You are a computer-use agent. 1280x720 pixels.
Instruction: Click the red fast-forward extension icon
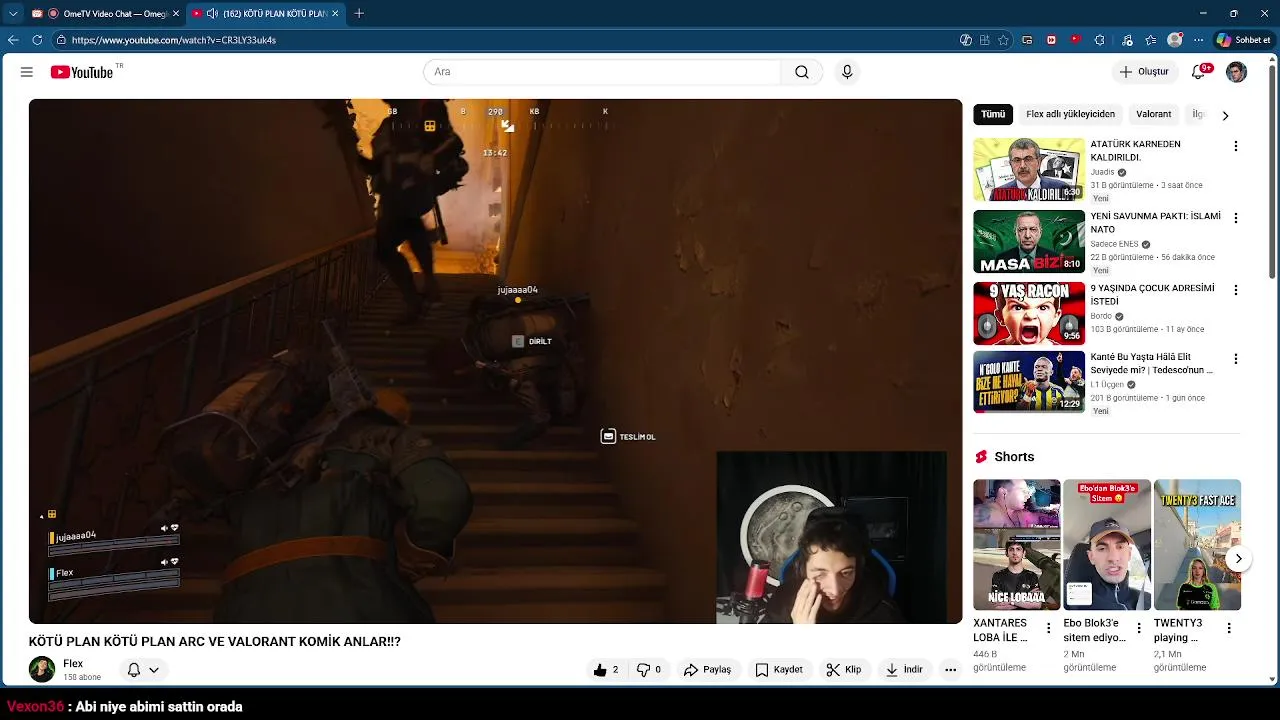click(1051, 40)
